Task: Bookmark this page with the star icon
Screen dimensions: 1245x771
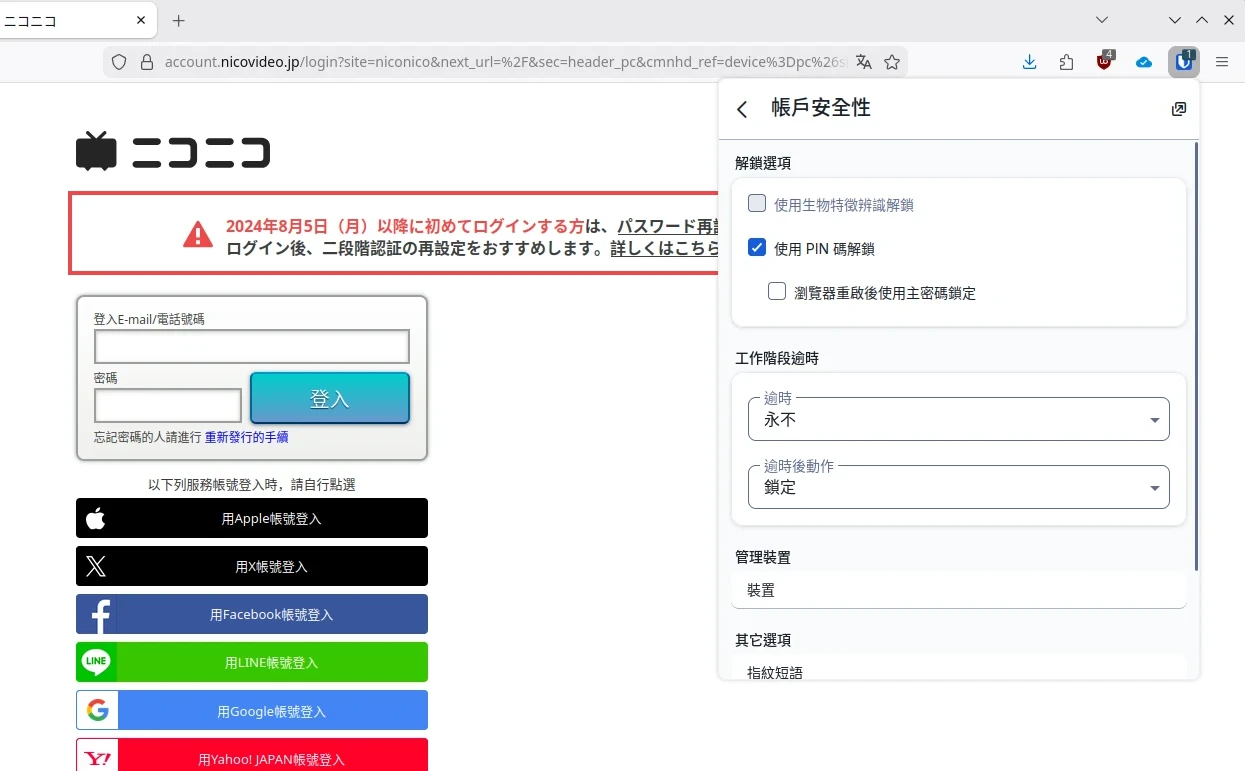Action: pyautogui.click(x=892, y=62)
